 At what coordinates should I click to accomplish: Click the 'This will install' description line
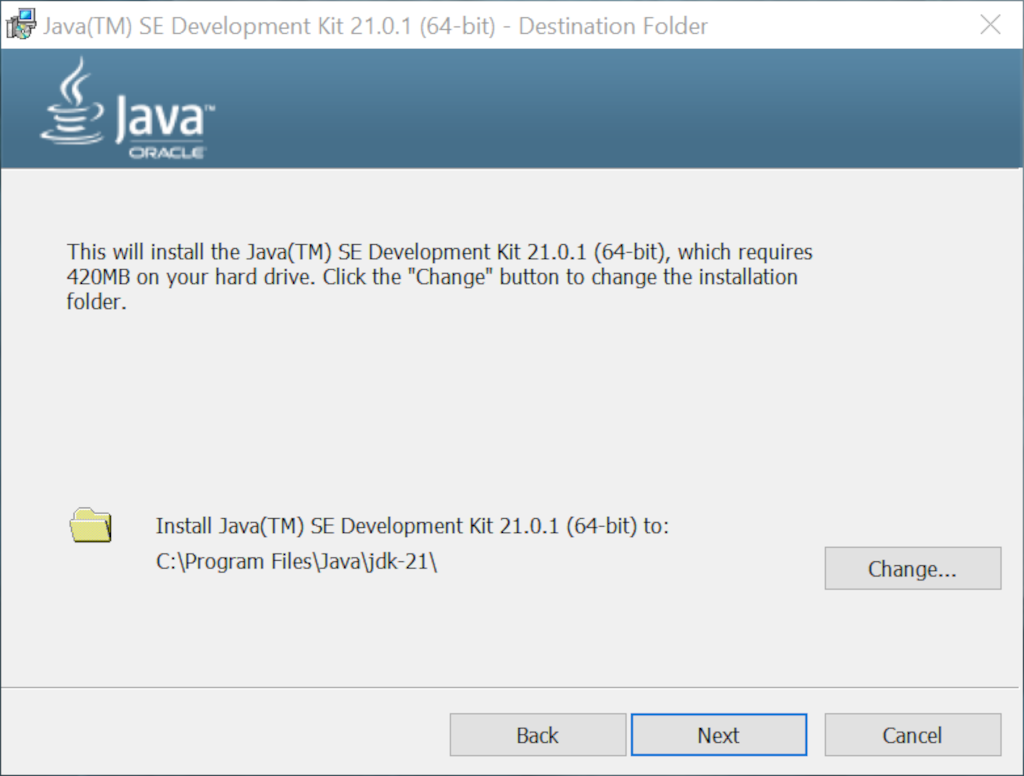(440, 252)
